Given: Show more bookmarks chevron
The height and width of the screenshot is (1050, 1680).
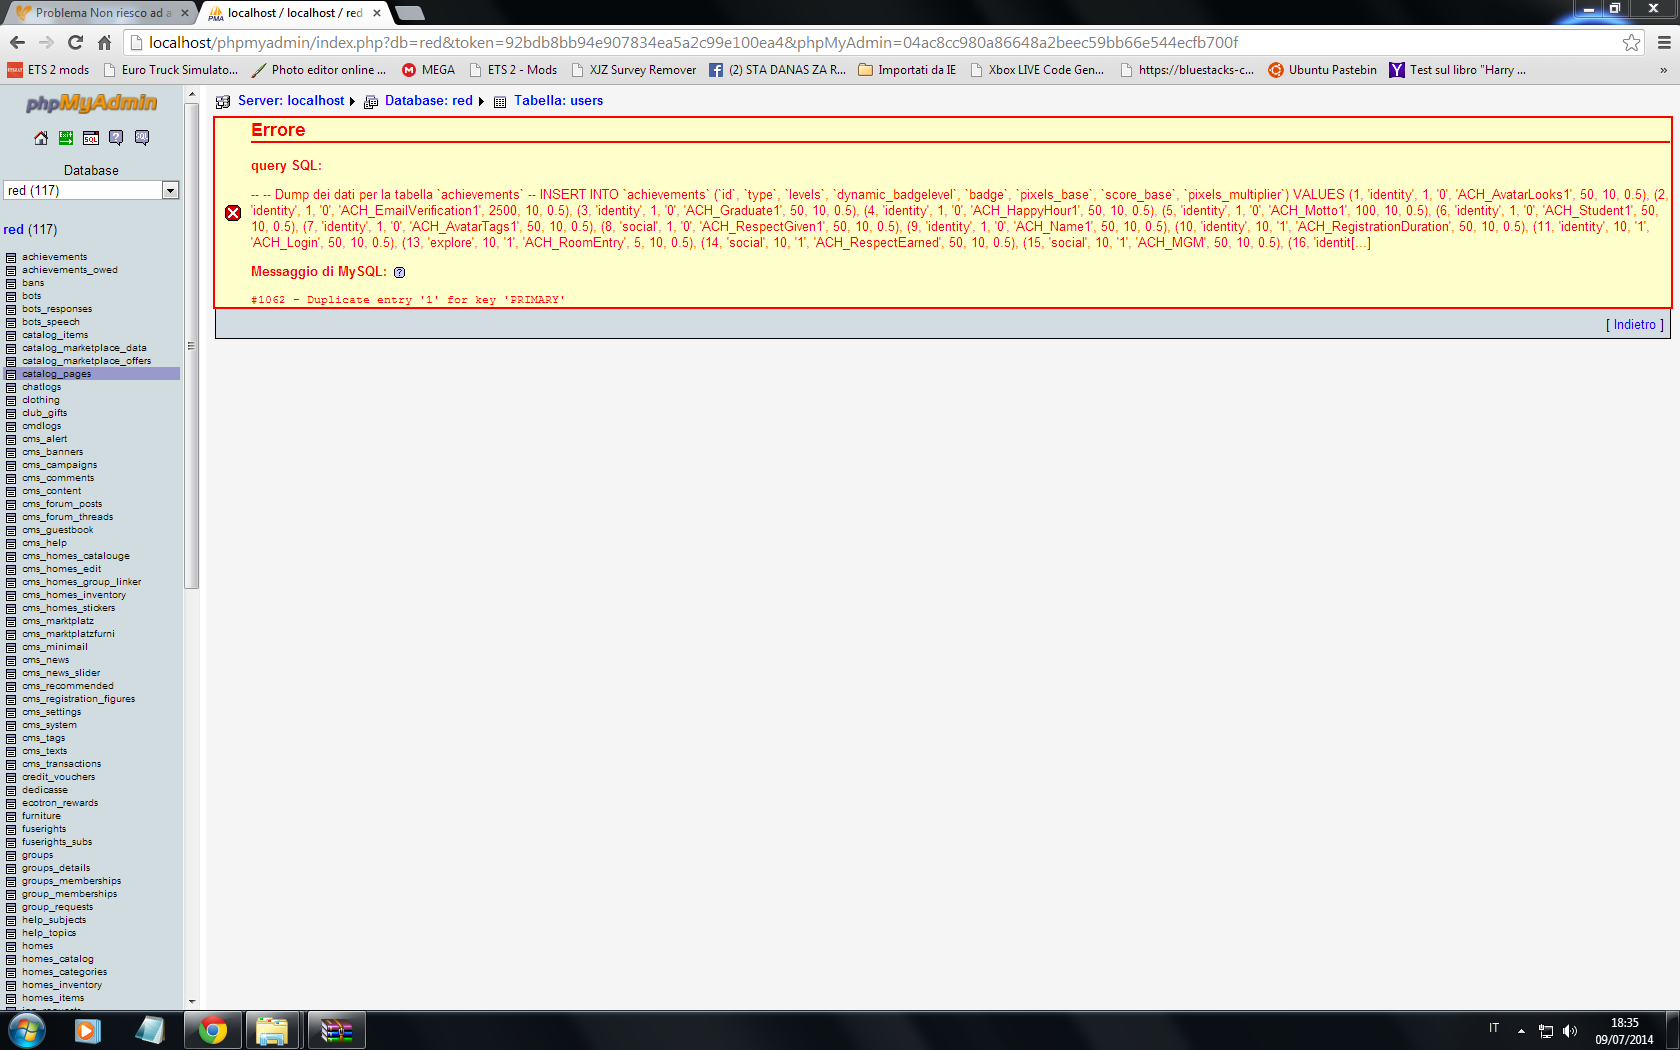Looking at the screenshot, I should [1663, 70].
